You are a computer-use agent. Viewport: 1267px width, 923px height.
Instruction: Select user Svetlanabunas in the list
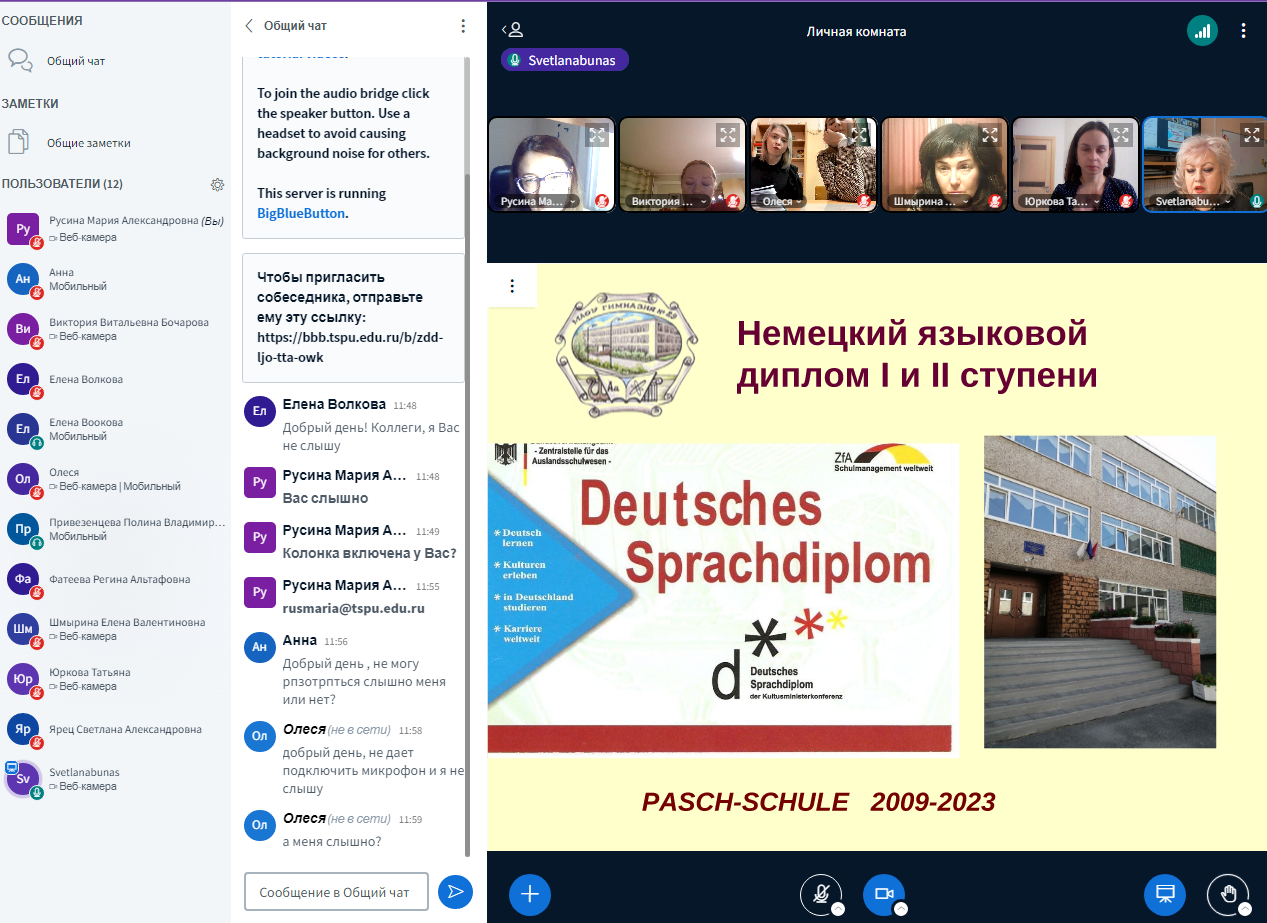pyautogui.click(x=115, y=779)
